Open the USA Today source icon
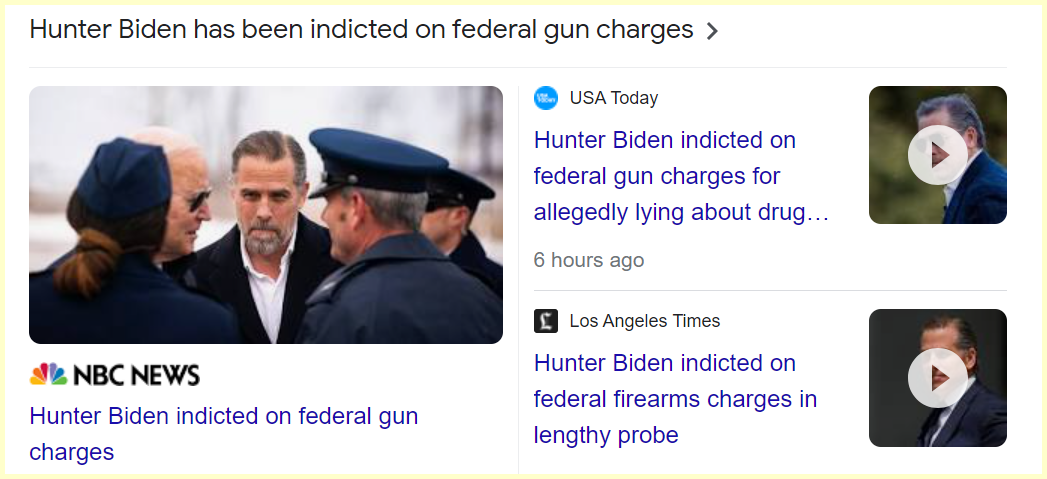 tap(545, 98)
